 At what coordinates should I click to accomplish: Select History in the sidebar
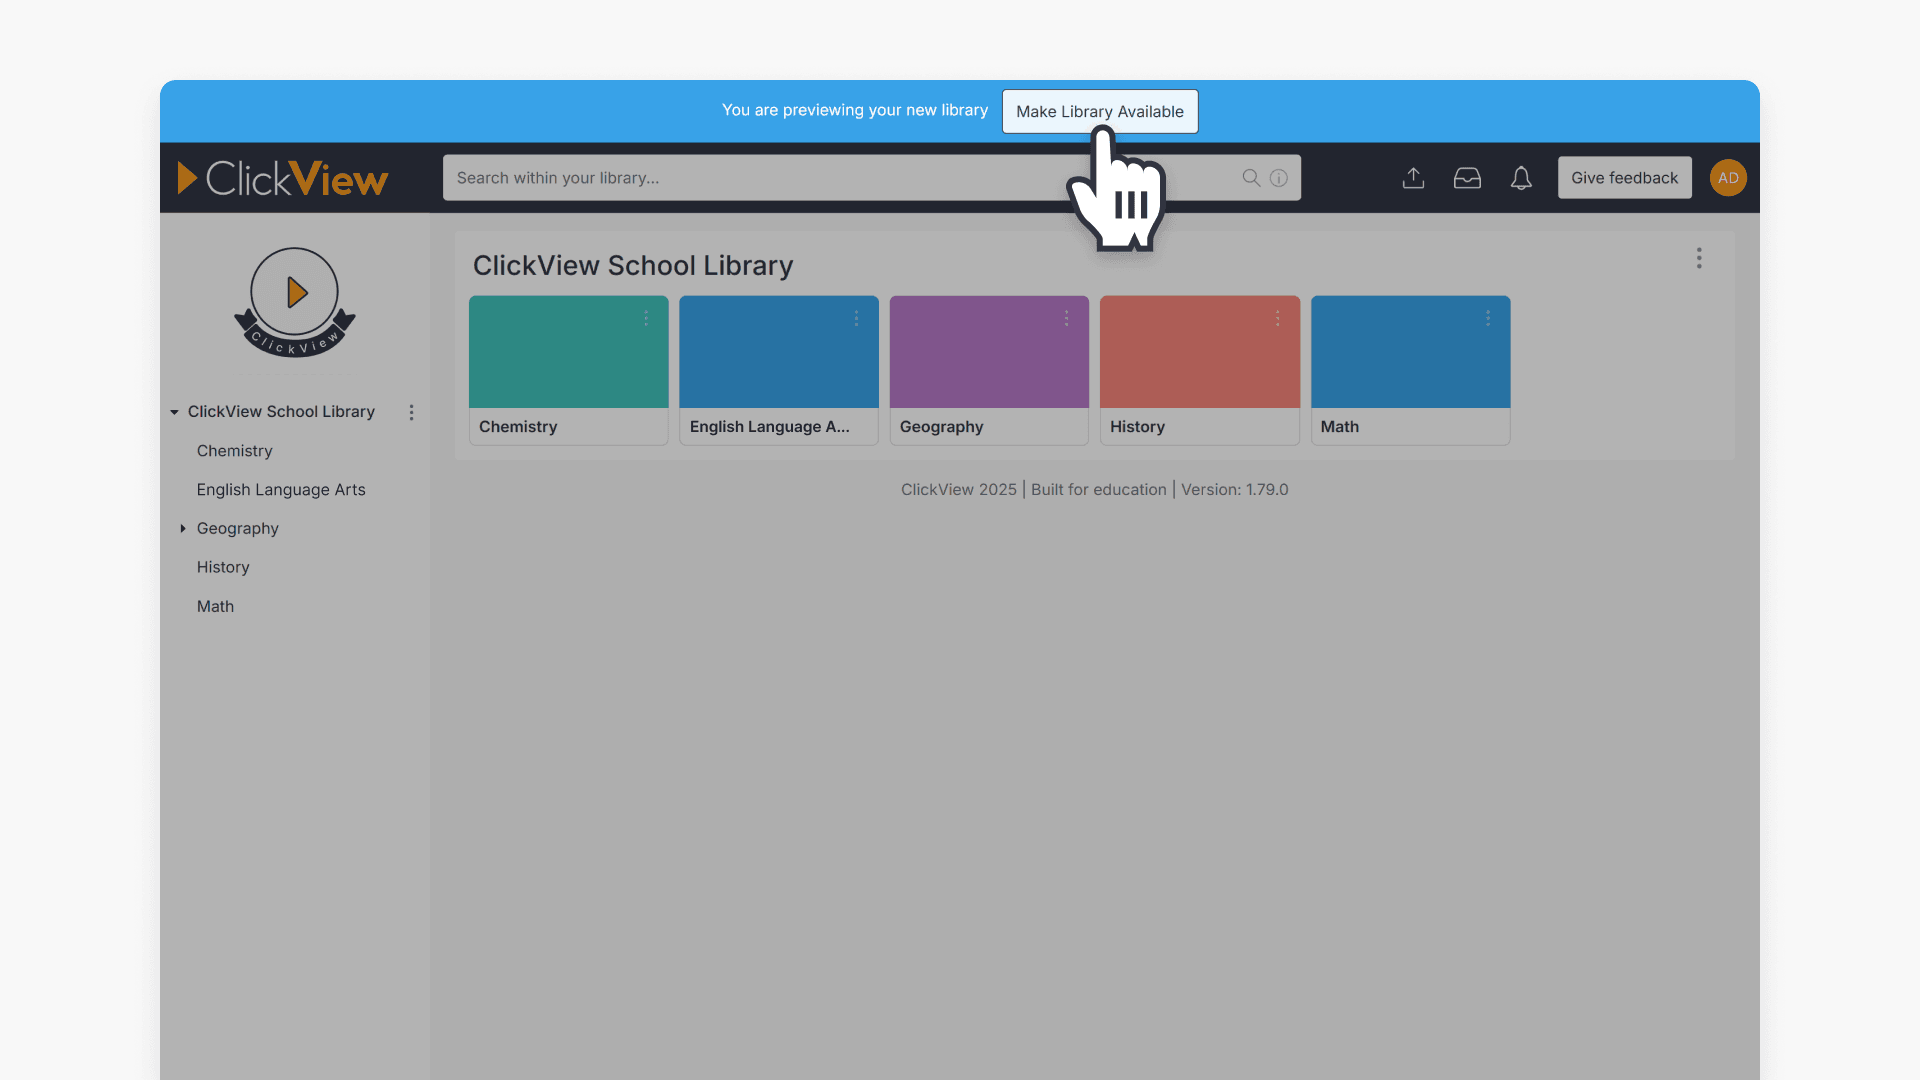(x=222, y=567)
